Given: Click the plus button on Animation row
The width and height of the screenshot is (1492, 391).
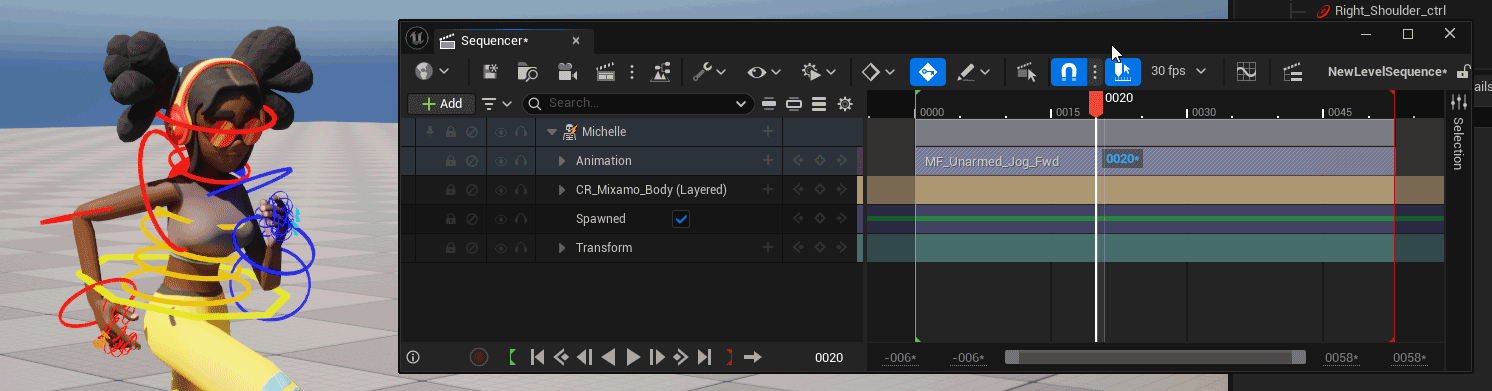Looking at the screenshot, I should click(768, 161).
